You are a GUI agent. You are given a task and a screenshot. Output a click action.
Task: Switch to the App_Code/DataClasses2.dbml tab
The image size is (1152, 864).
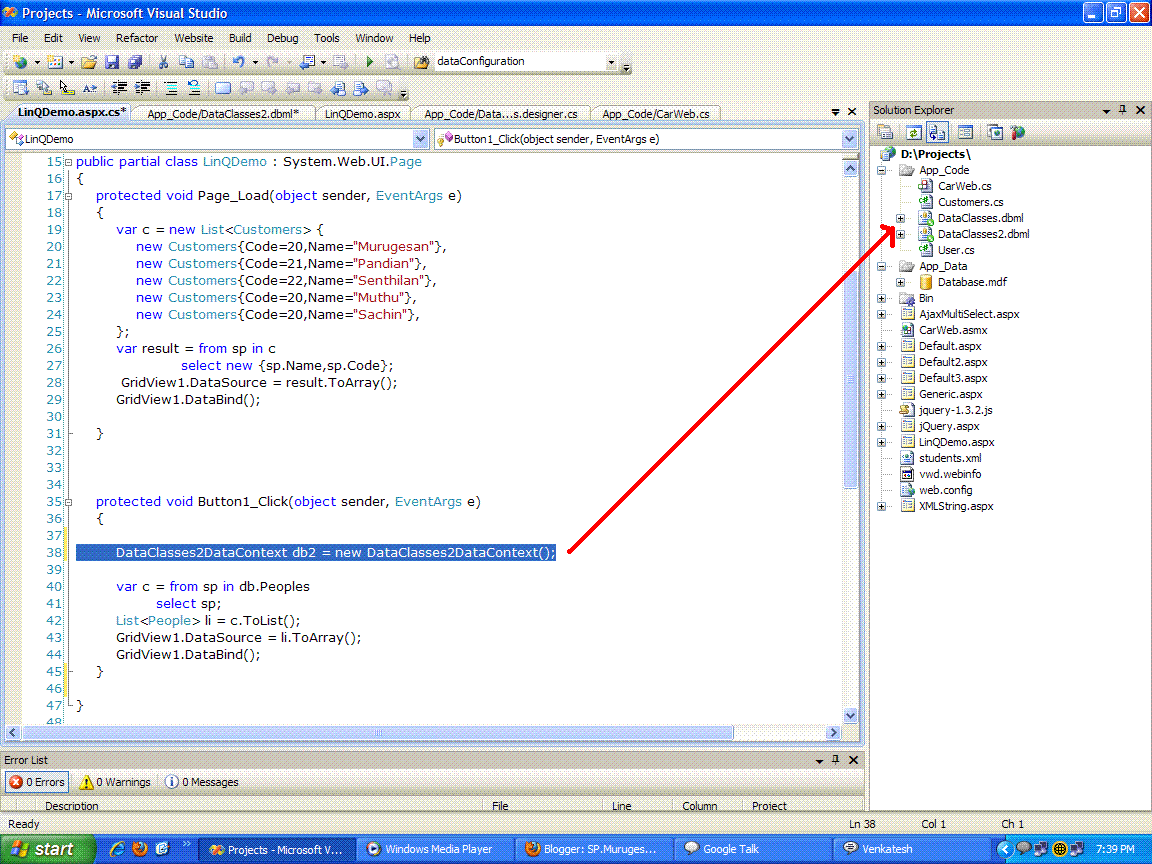pos(223,114)
